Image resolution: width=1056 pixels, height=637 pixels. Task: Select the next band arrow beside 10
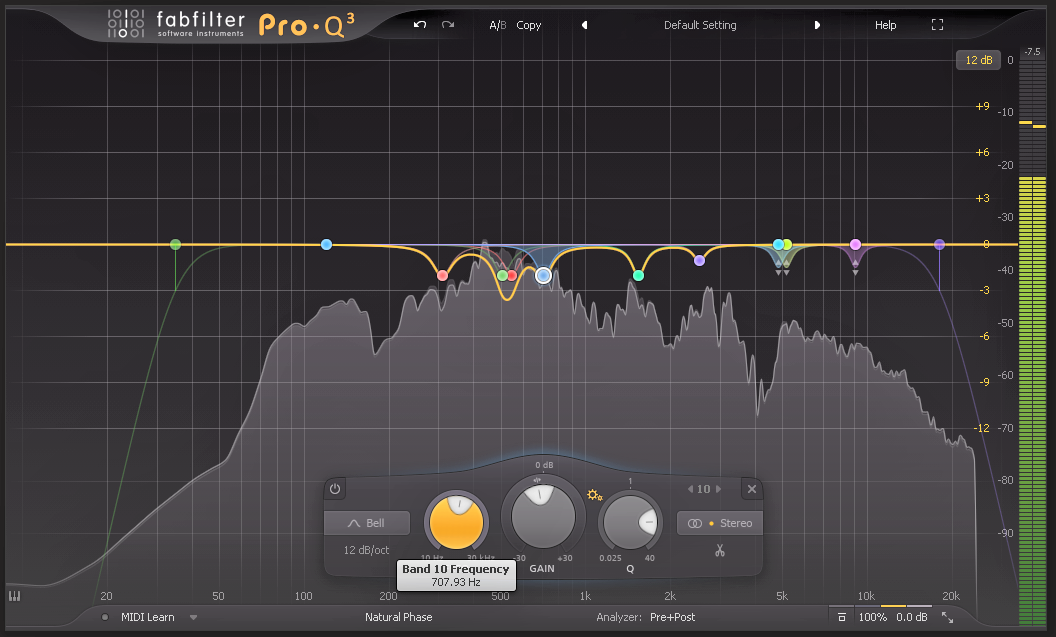coord(719,489)
